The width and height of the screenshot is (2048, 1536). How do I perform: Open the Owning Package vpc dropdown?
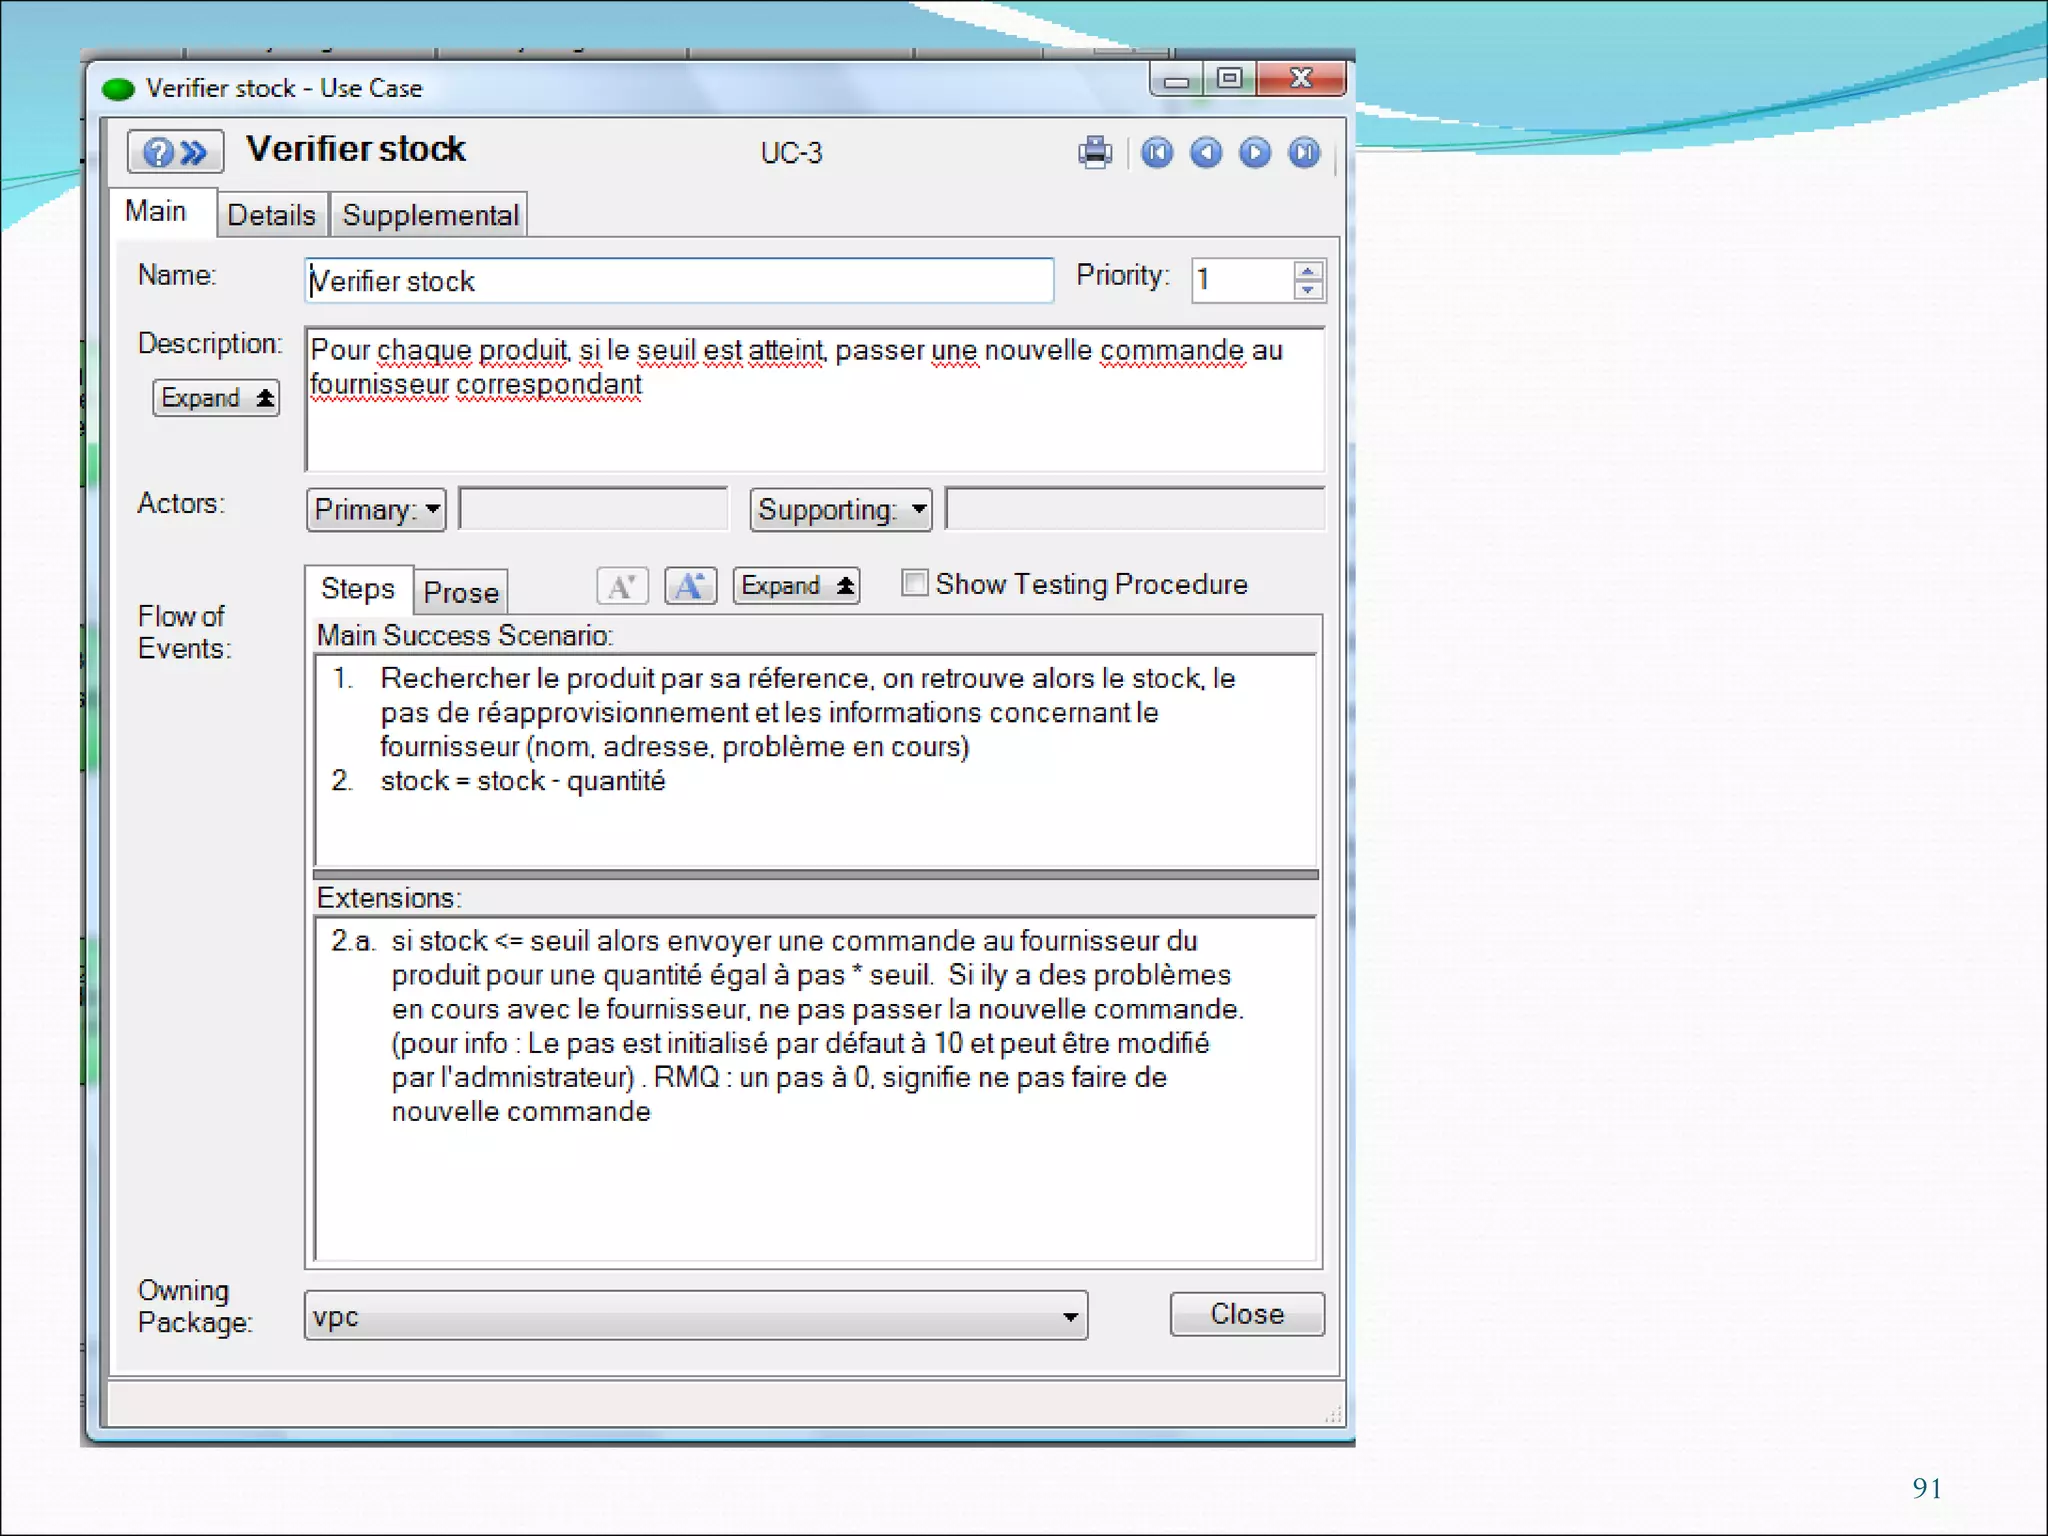click(1070, 1317)
